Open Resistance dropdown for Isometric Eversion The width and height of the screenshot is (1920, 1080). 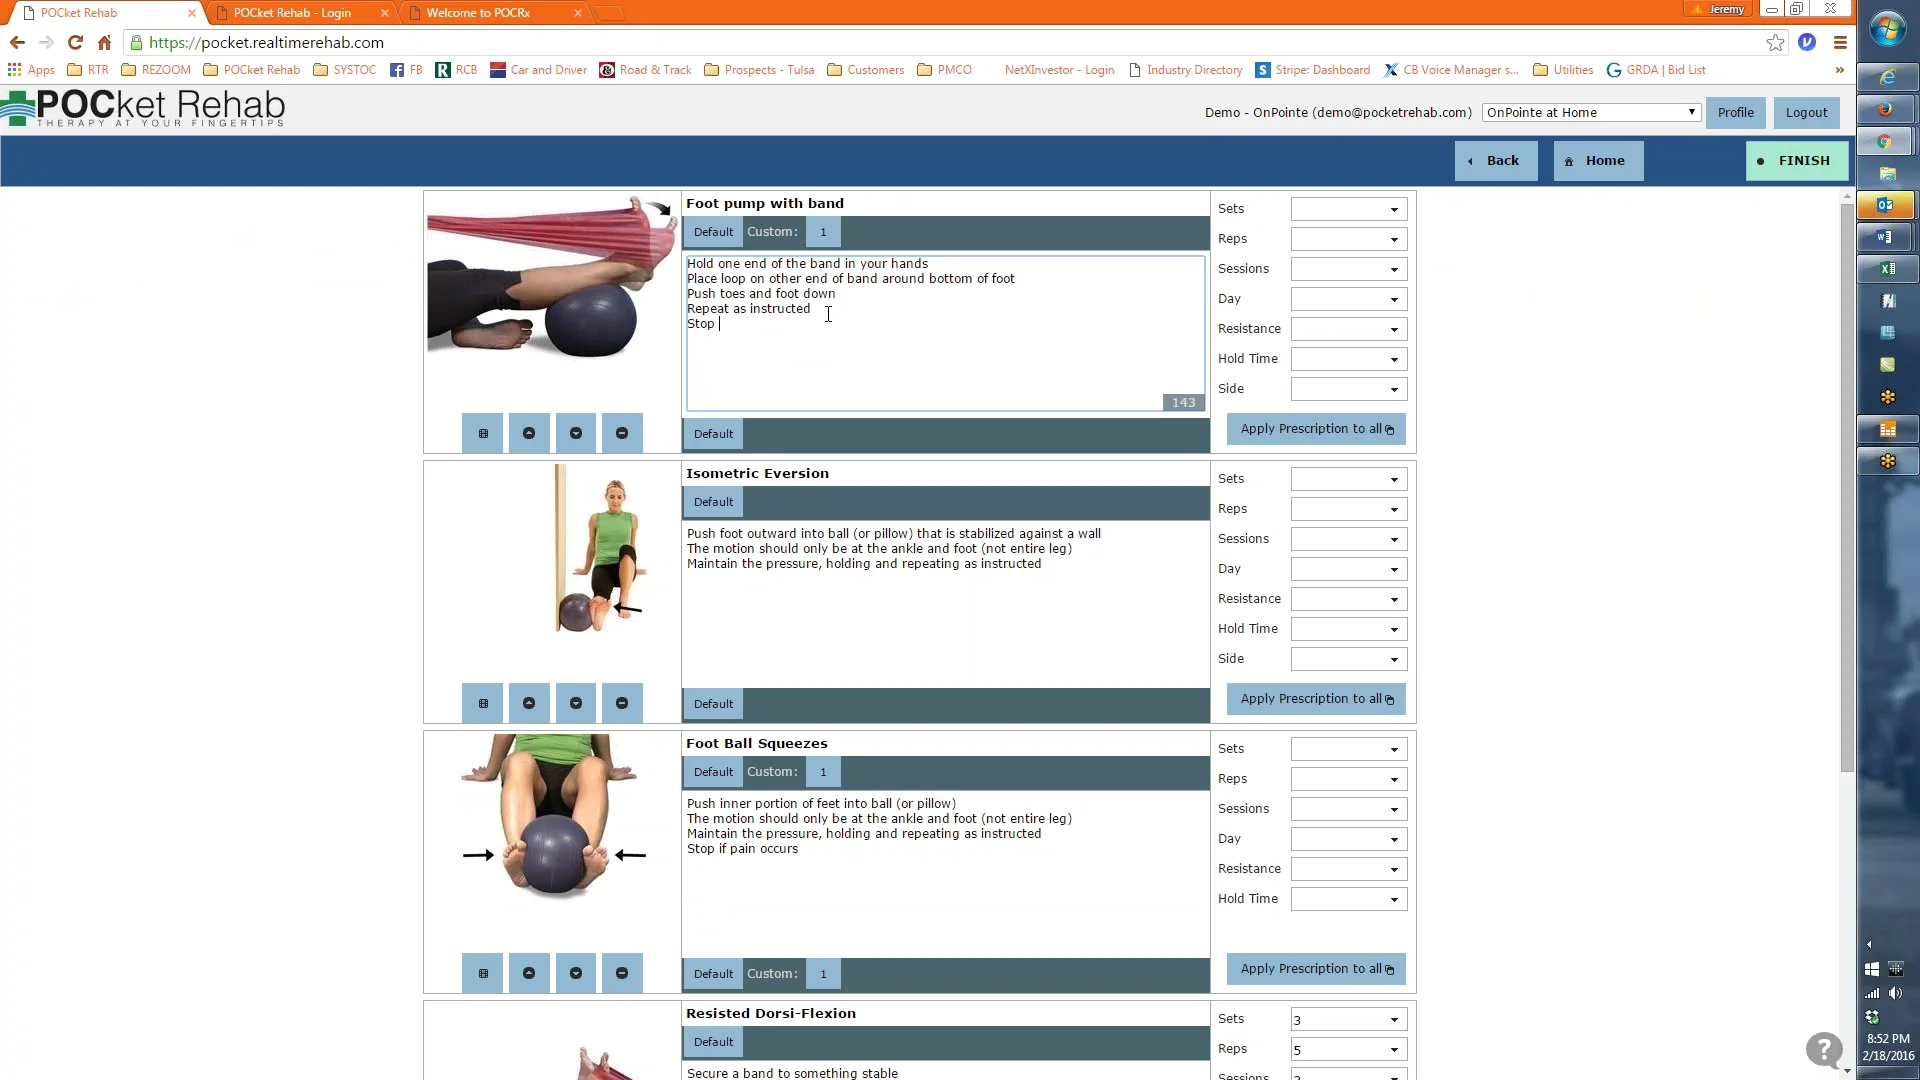[1349, 599]
